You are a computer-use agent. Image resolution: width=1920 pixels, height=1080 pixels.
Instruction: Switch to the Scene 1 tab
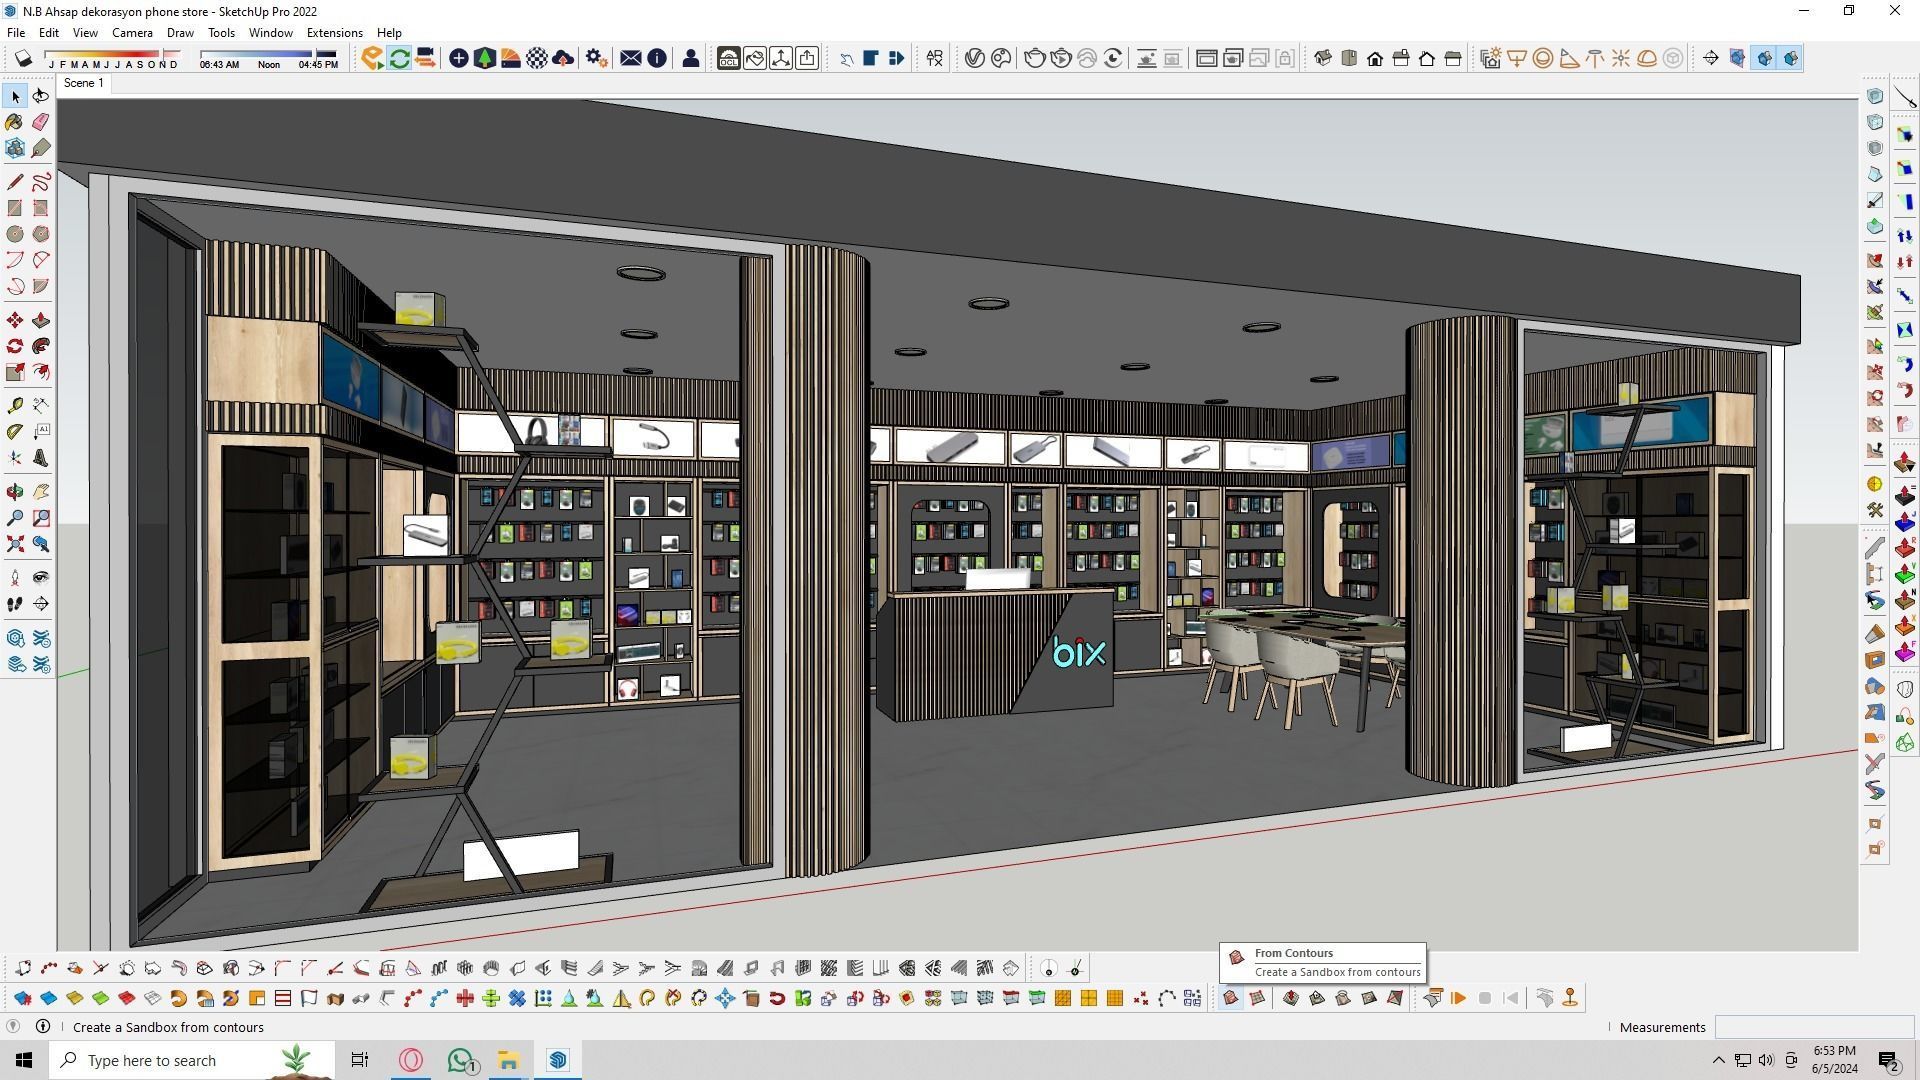(x=83, y=83)
